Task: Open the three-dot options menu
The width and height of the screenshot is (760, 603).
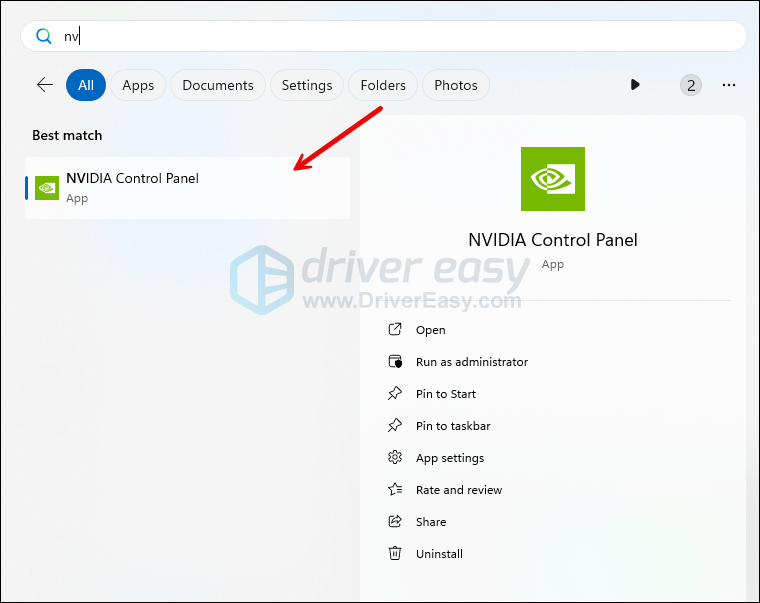Action: tap(729, 85)
